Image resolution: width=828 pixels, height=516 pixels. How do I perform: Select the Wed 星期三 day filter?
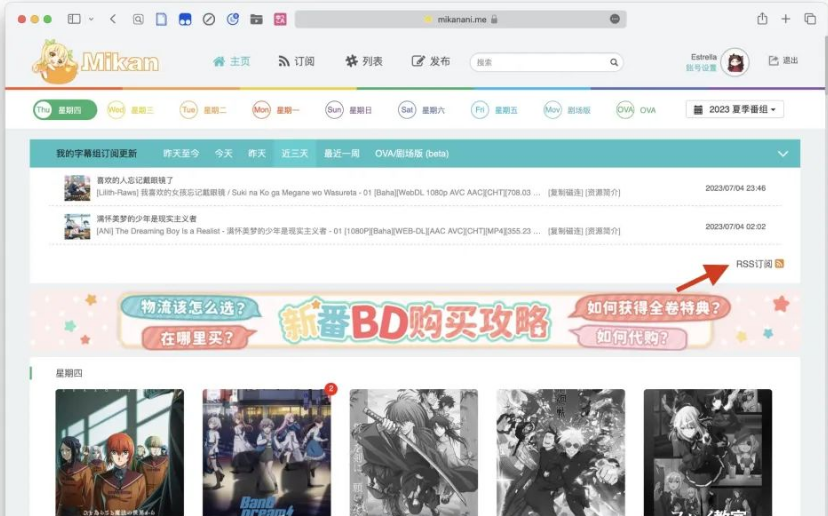[x=130, y=110]
